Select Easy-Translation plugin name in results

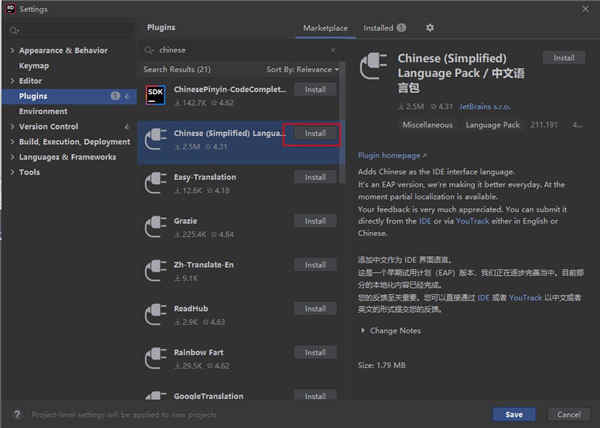205,177
